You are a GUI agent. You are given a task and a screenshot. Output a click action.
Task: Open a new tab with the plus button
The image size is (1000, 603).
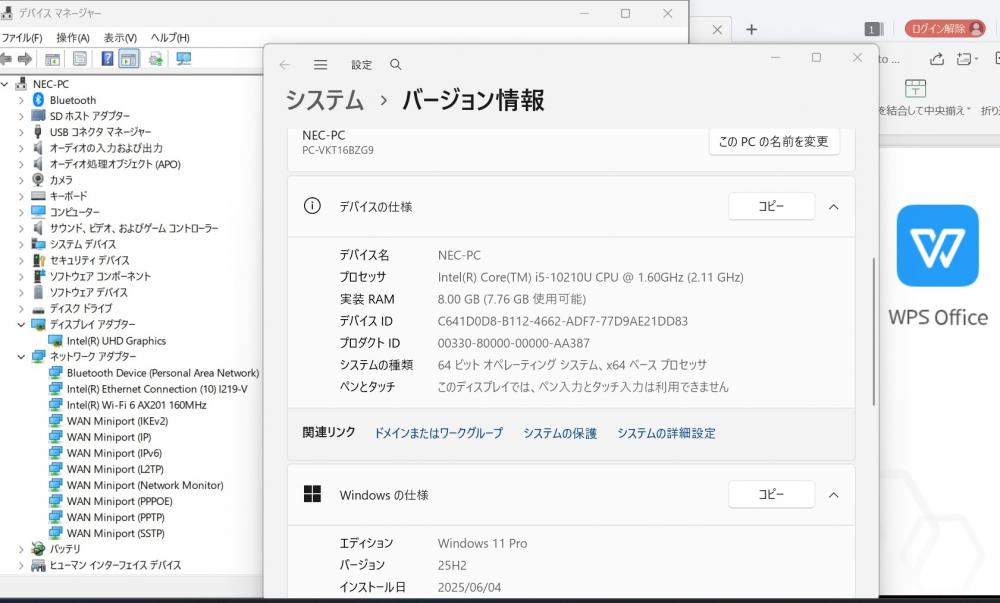tap(751, 29)
